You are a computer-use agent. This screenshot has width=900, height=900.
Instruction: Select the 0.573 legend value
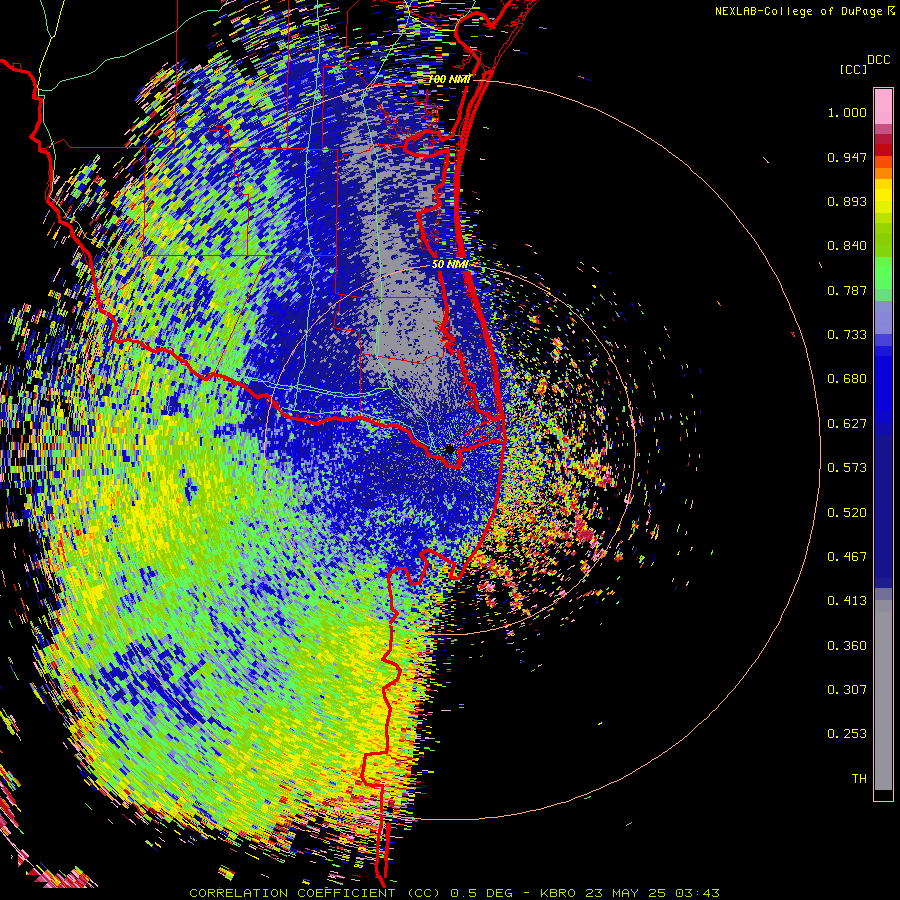tap(847, 468)
